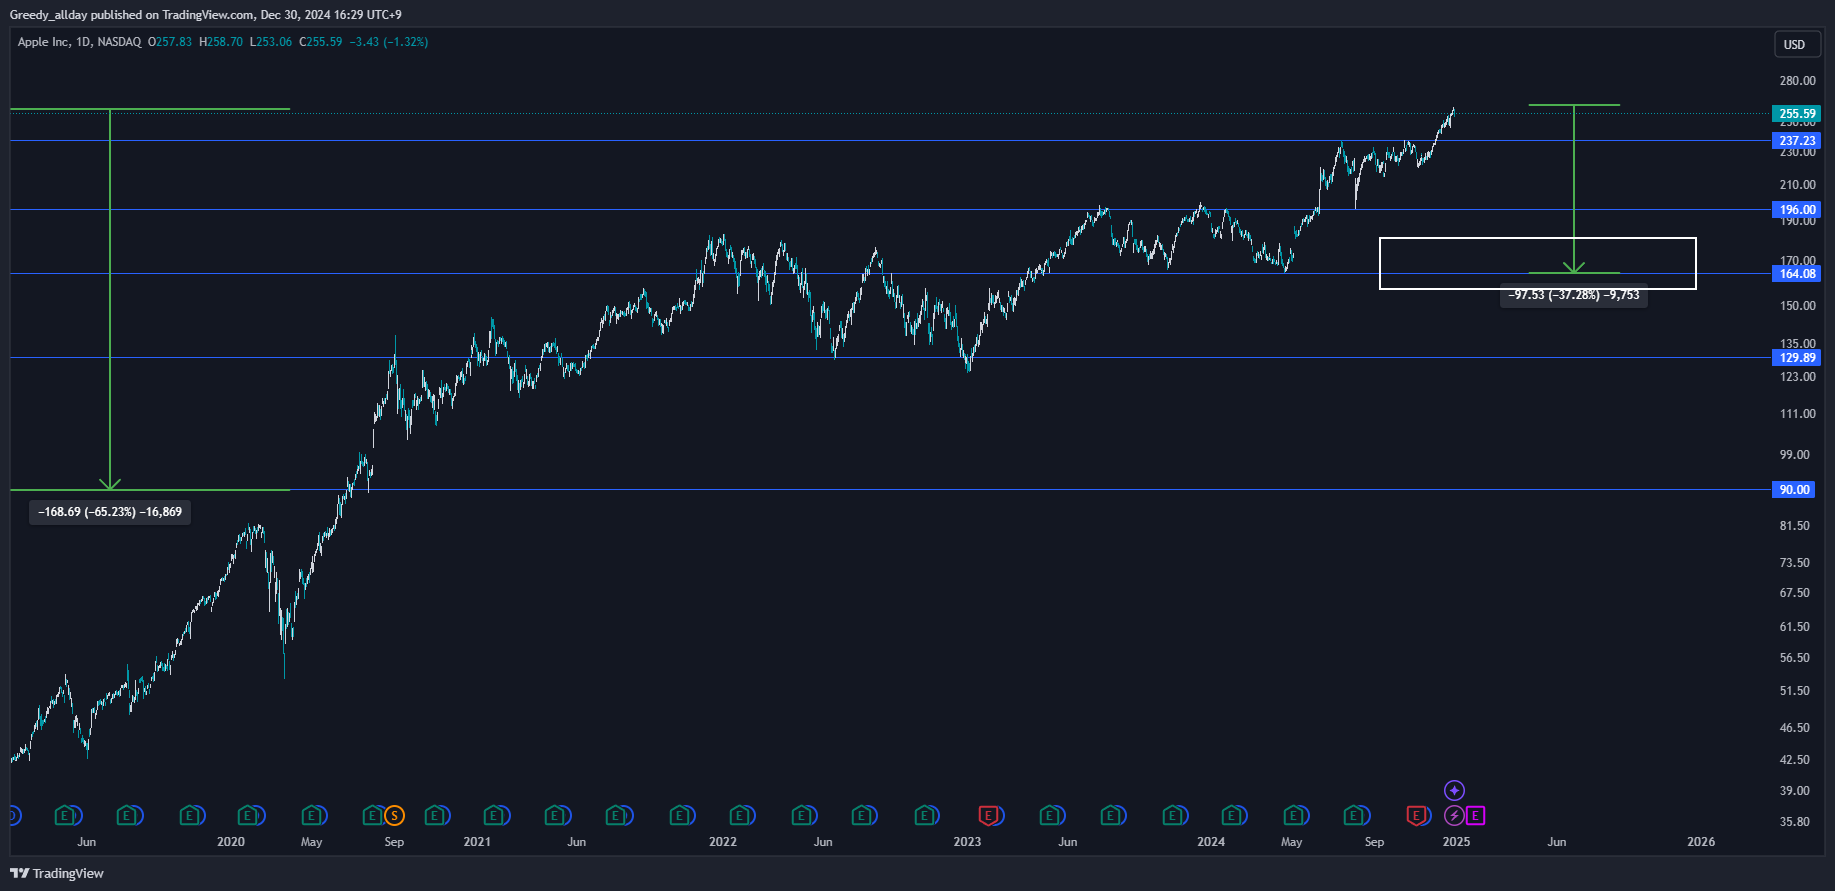Screen dimensions: 1835x891
Task: Click the 35.80 price axis label
Action: 1794,822
